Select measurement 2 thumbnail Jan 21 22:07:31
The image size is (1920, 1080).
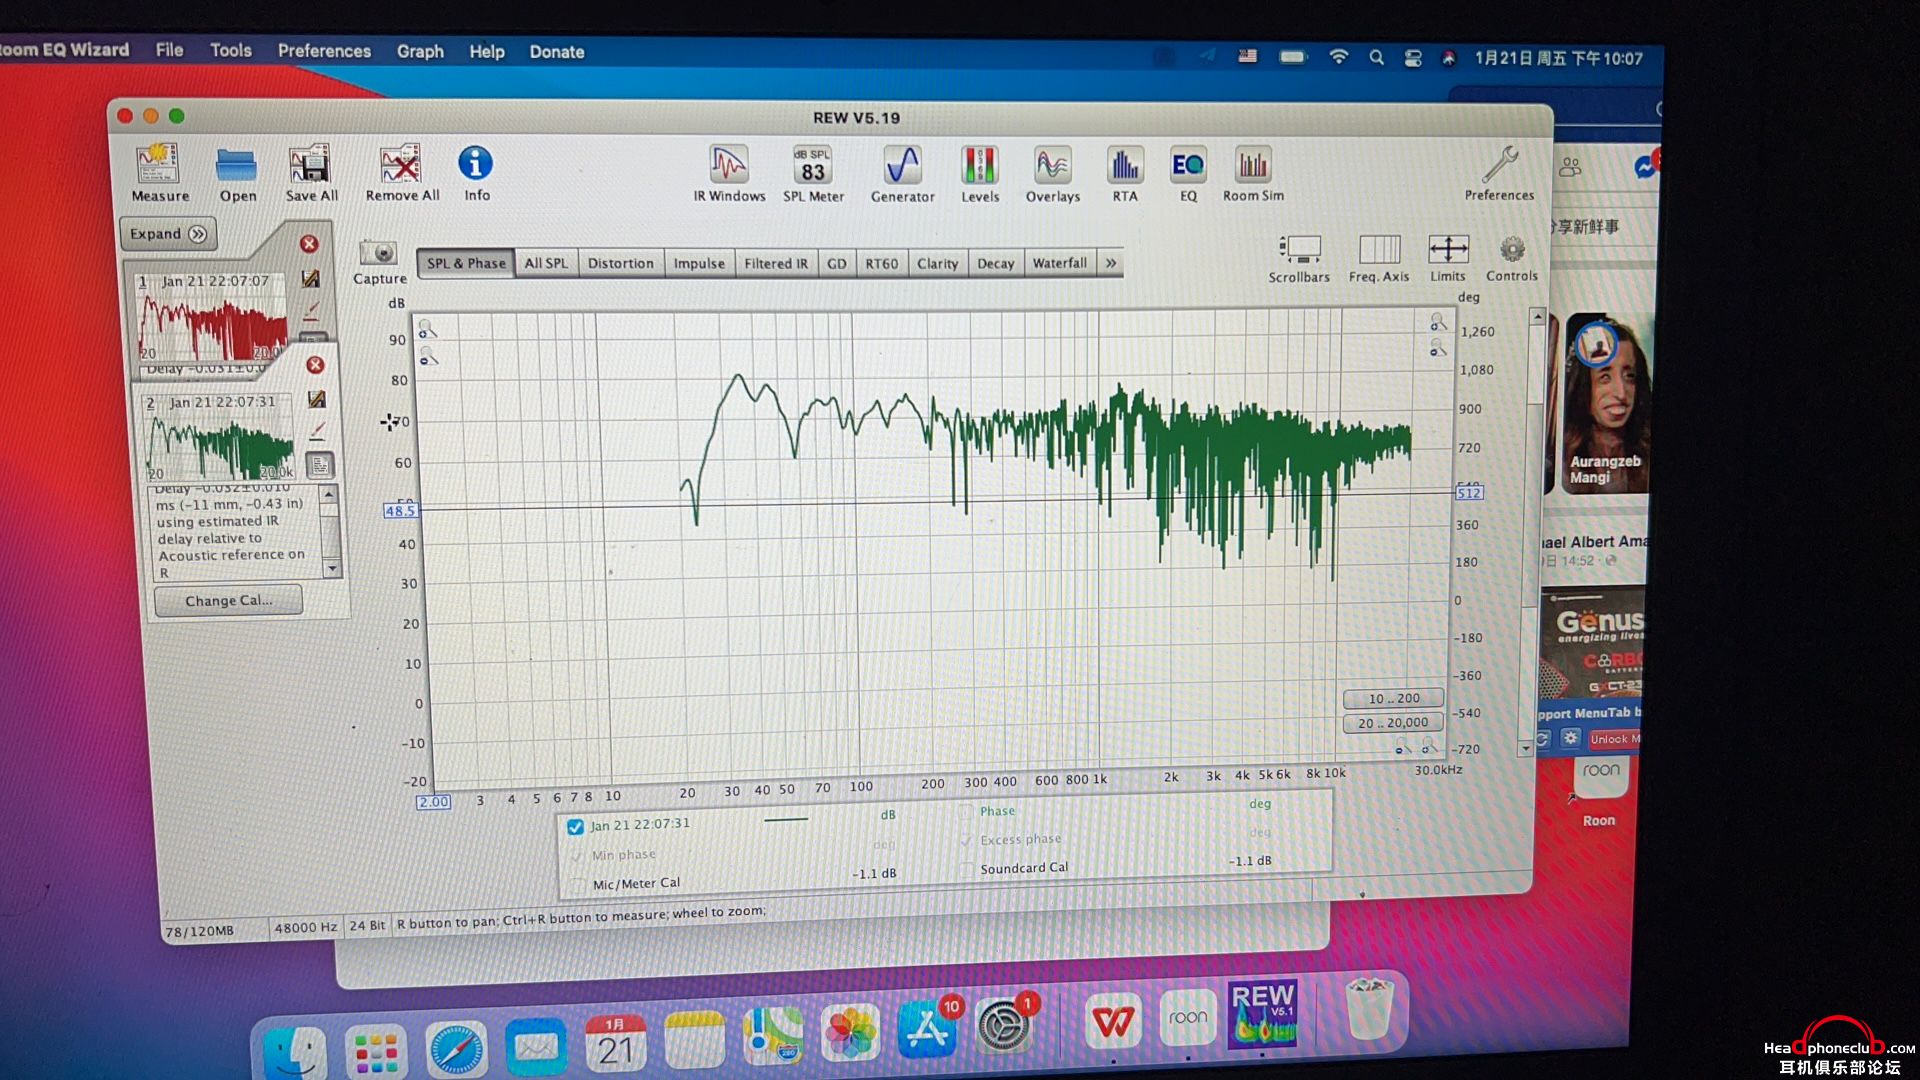click(221, 436)
